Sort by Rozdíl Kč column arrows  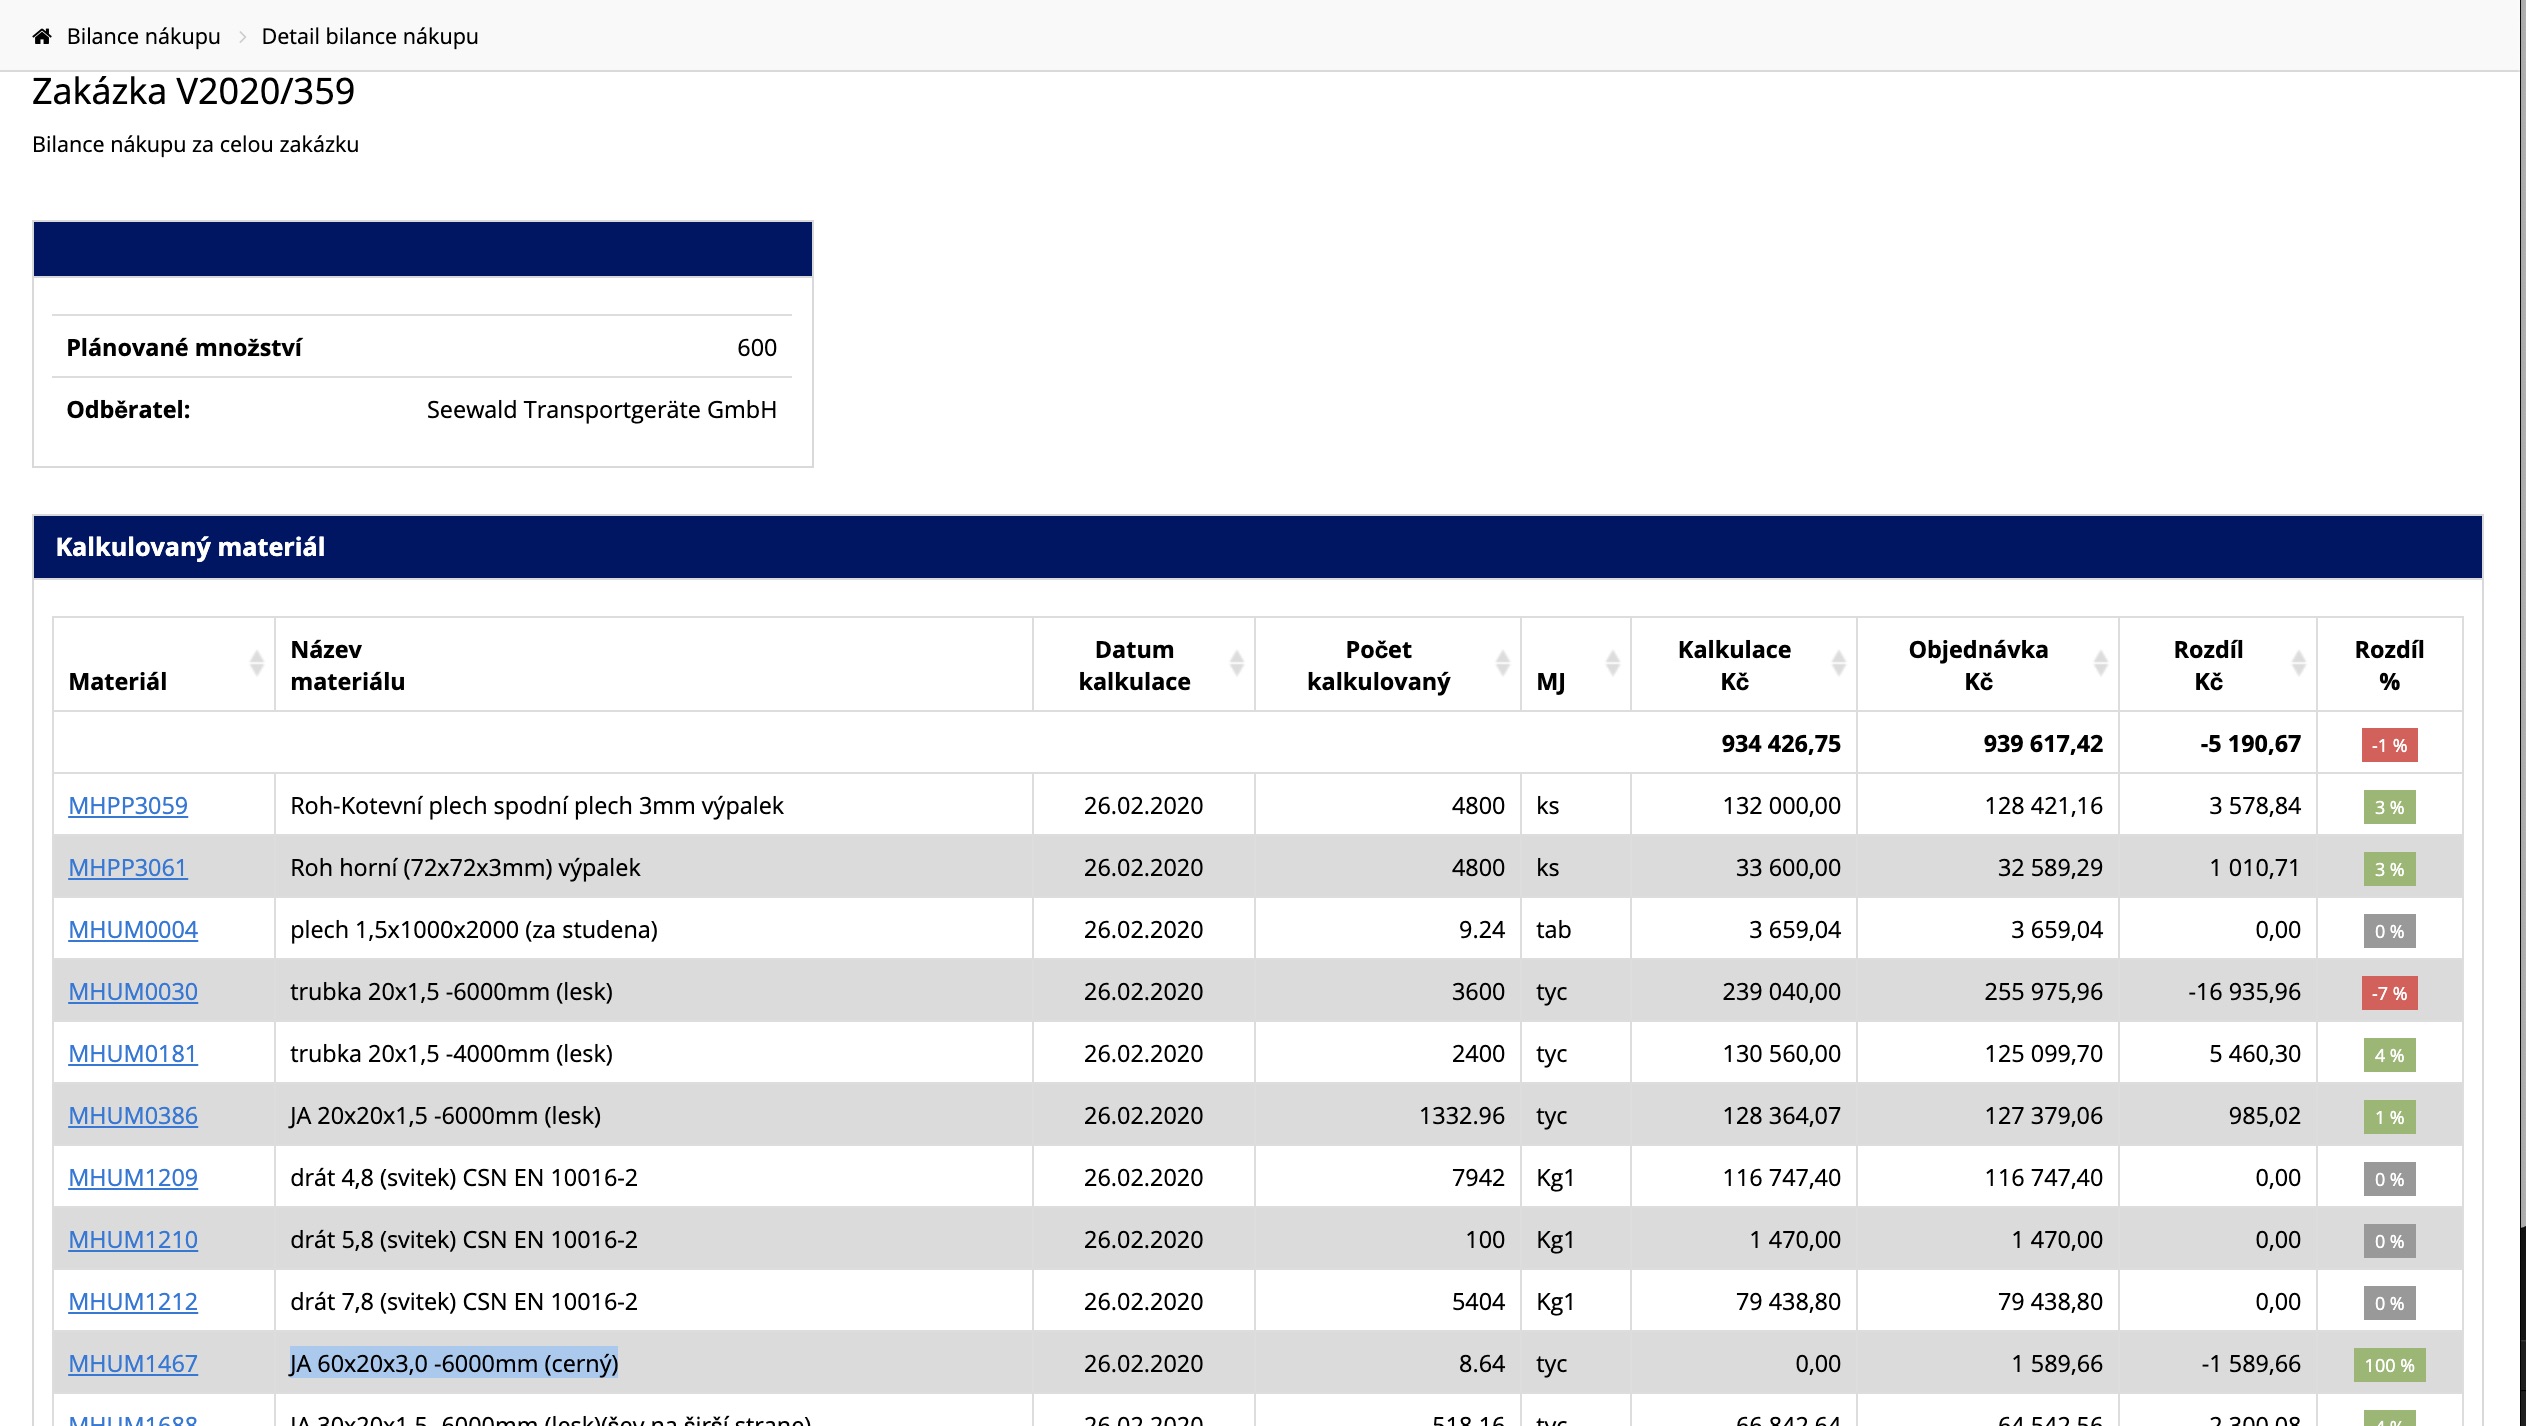[x=2298, y=663]
